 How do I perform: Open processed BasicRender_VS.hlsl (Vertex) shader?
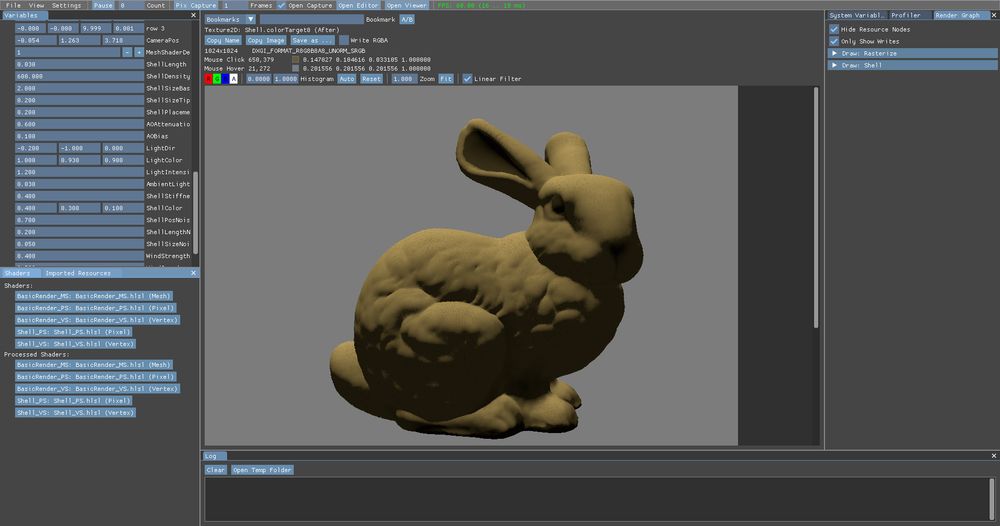(97, 388)
